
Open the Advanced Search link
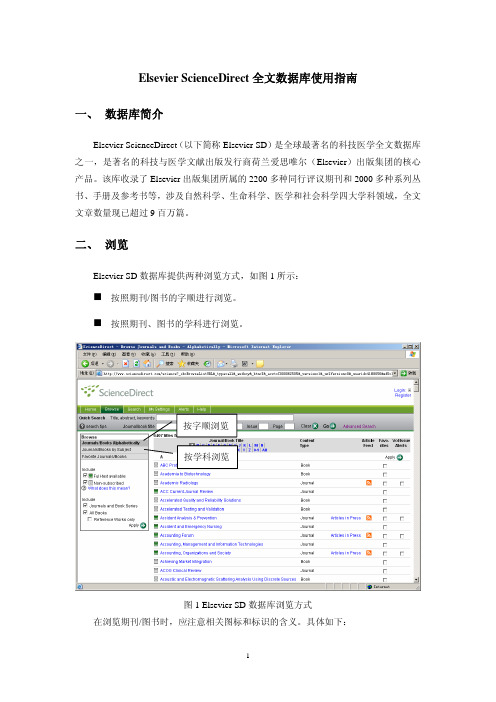click(359, 426)
